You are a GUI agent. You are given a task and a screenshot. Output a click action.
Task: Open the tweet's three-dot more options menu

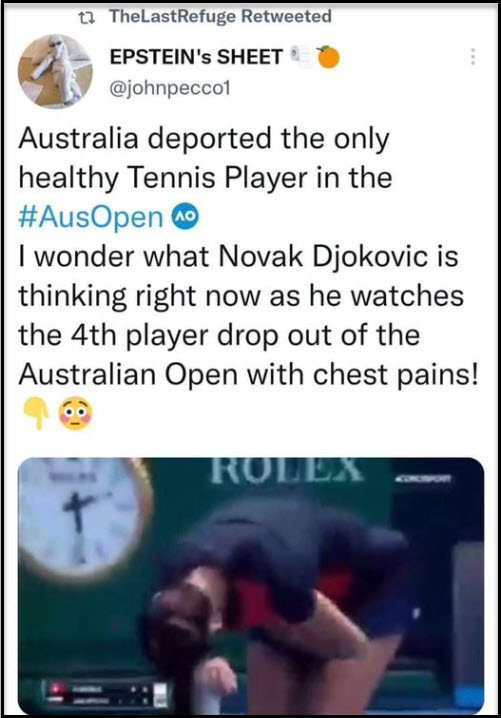click(473, 57)
